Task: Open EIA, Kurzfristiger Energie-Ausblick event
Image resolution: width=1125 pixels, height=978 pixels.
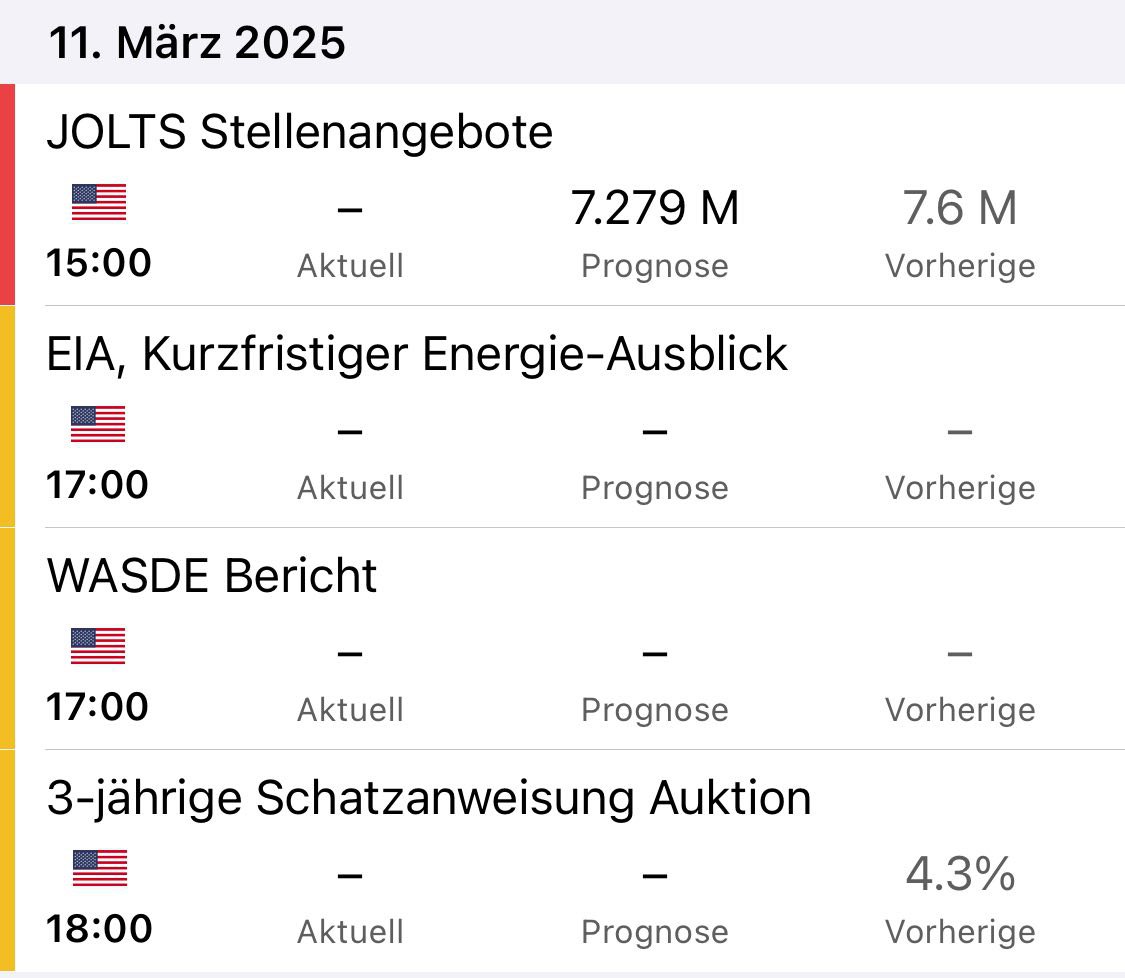Action: [x=417, y=354]
